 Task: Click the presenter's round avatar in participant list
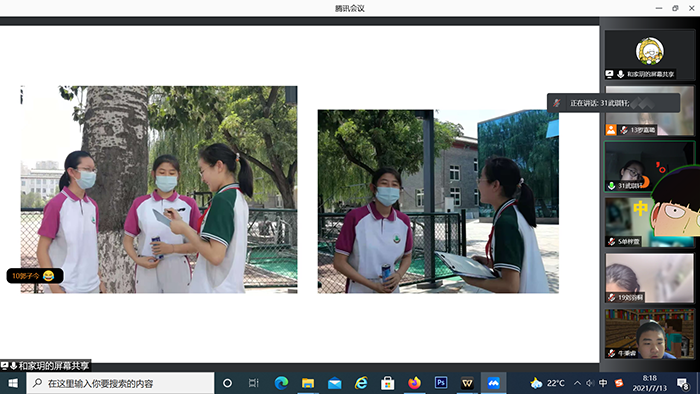click(x=650, y=50)
